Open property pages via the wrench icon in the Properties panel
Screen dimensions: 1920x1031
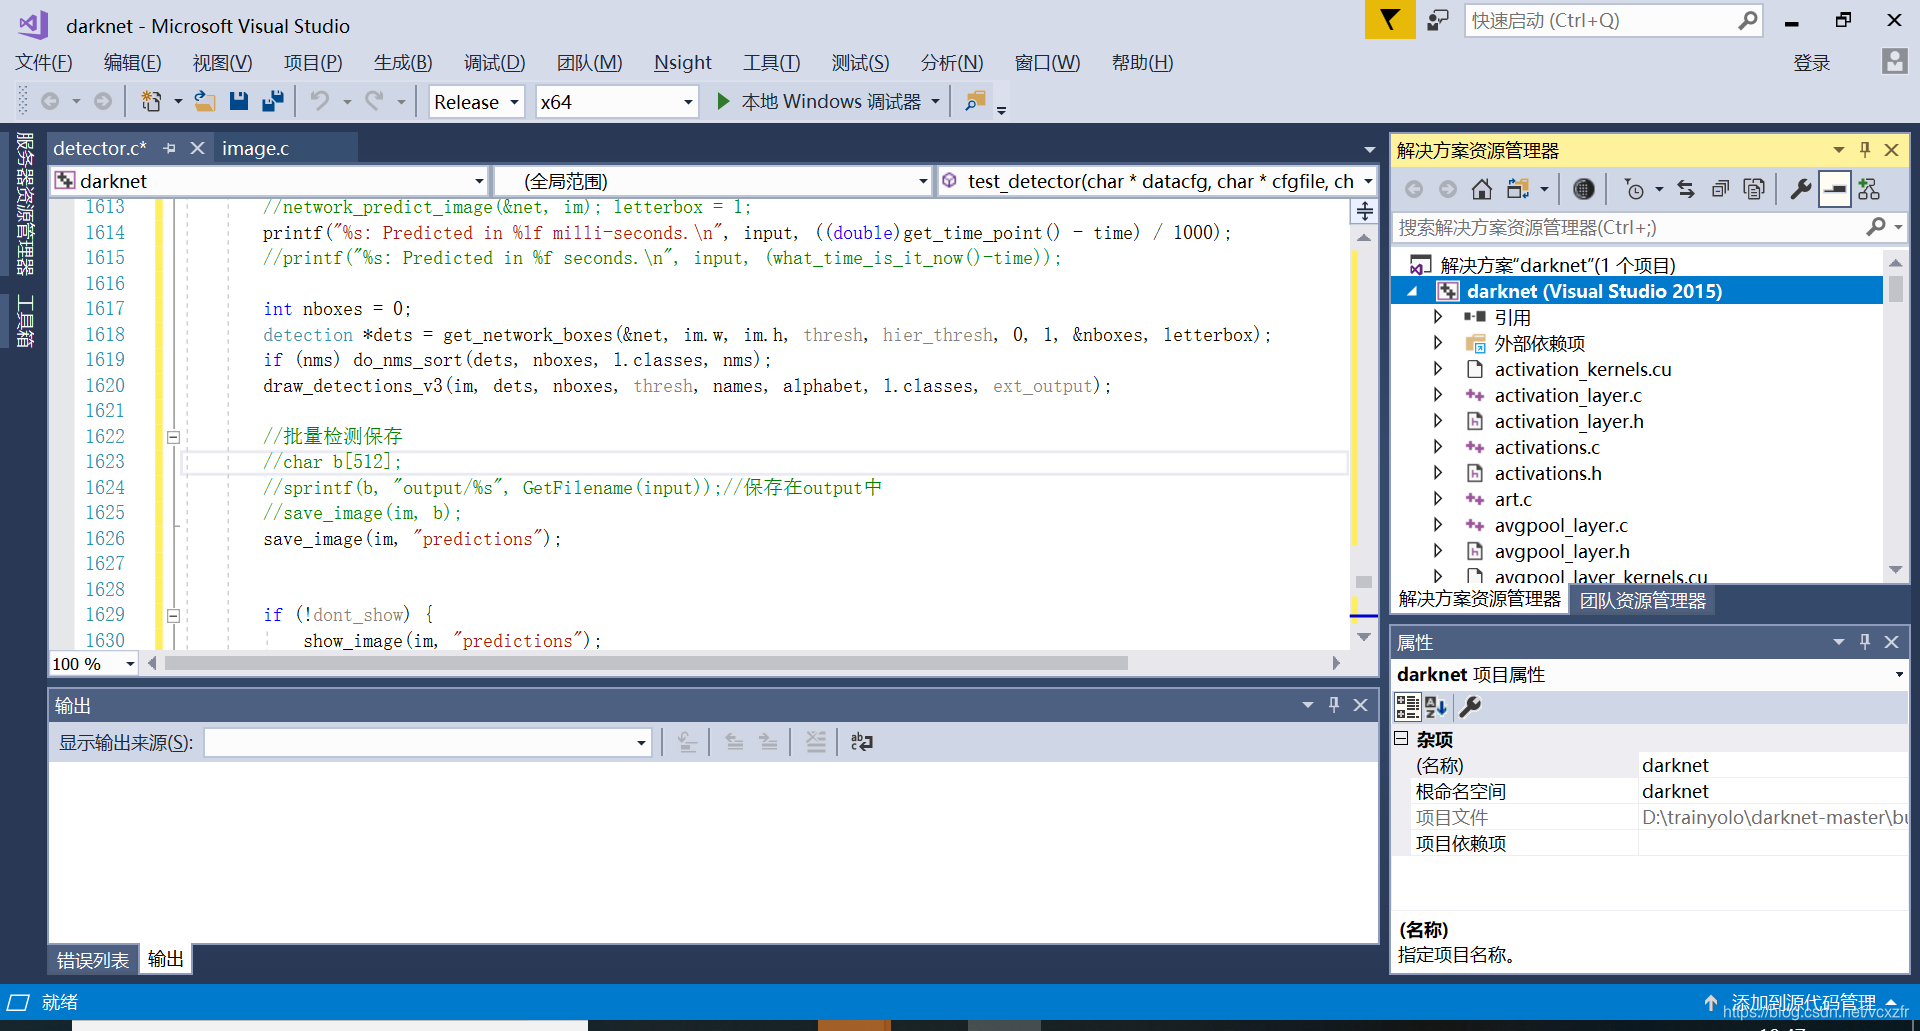[x=1470, y=707]
